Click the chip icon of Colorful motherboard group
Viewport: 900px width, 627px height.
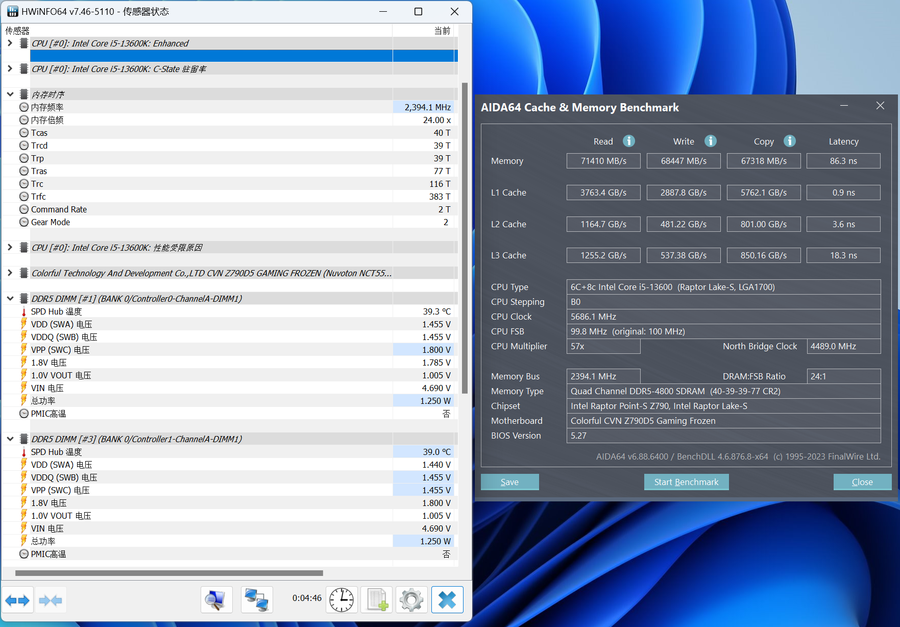[24, 273]
